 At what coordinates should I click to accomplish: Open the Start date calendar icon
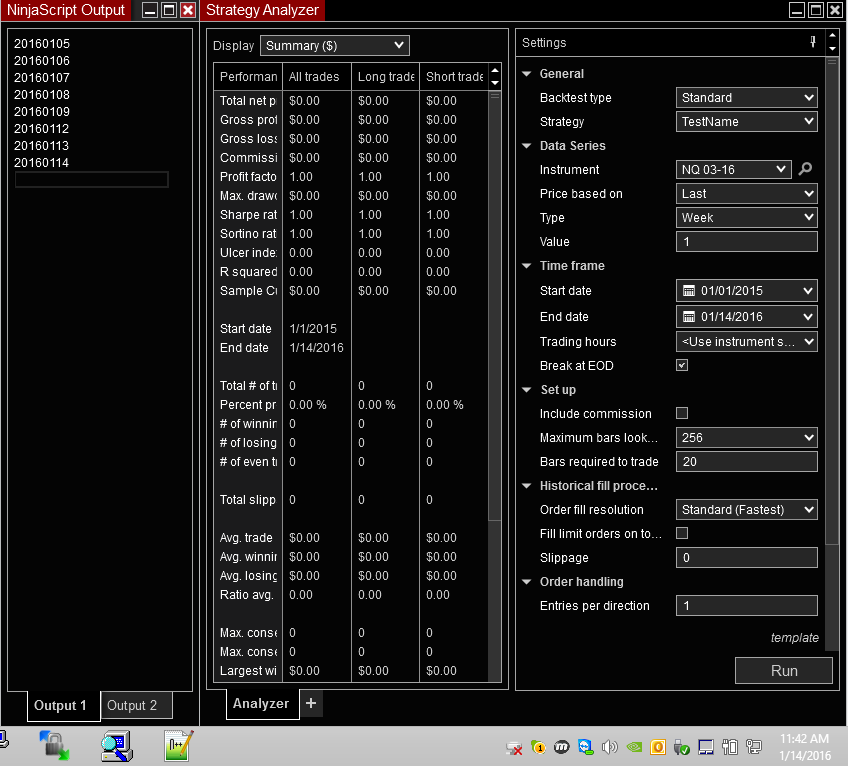click(688, 291)
